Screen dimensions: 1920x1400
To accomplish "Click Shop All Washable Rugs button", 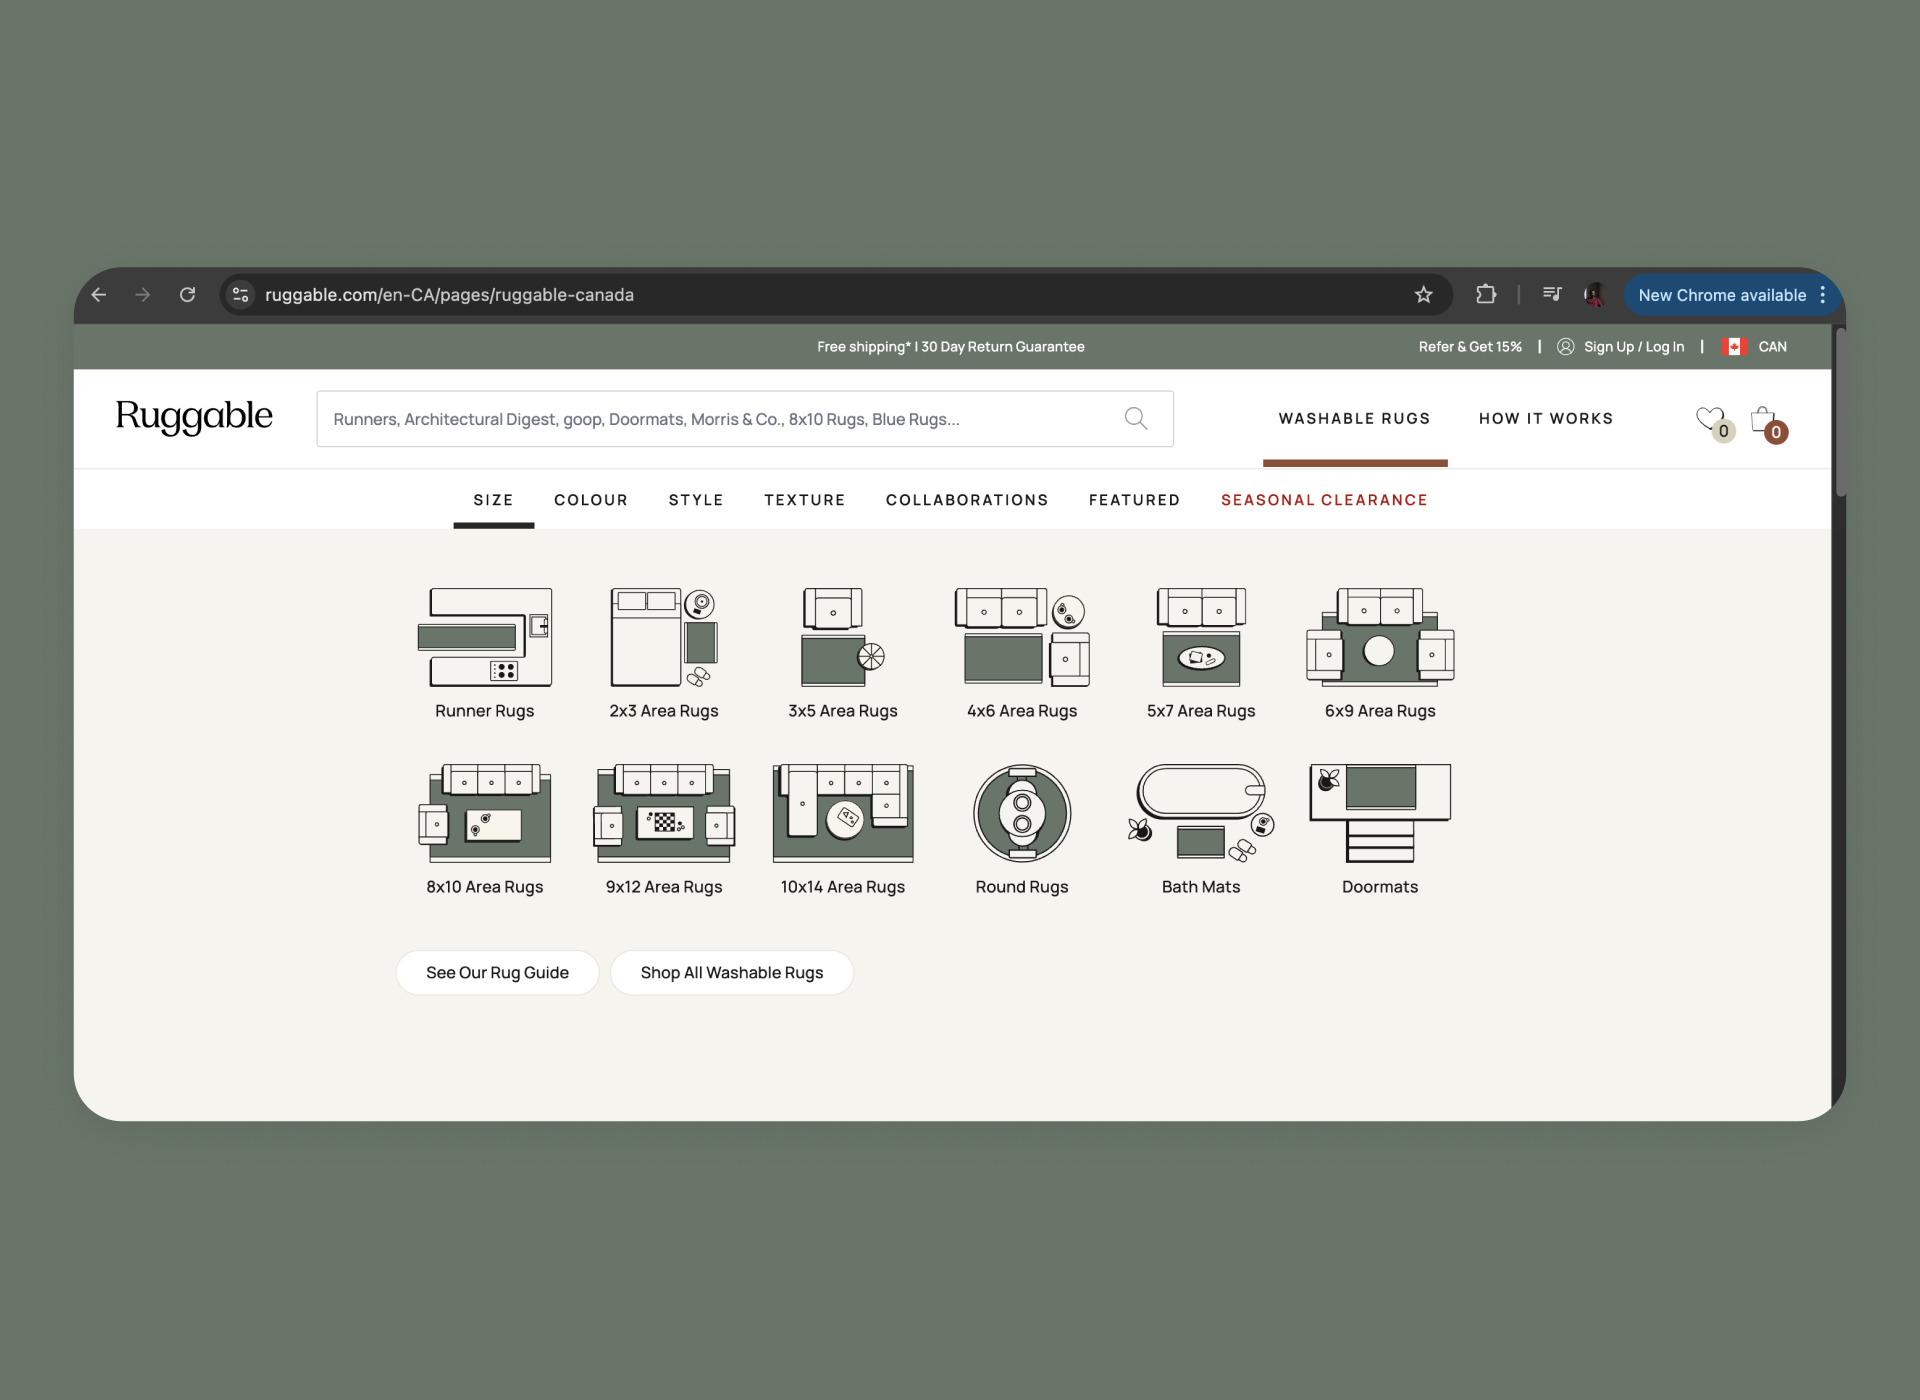I will [x=731, y=973].
